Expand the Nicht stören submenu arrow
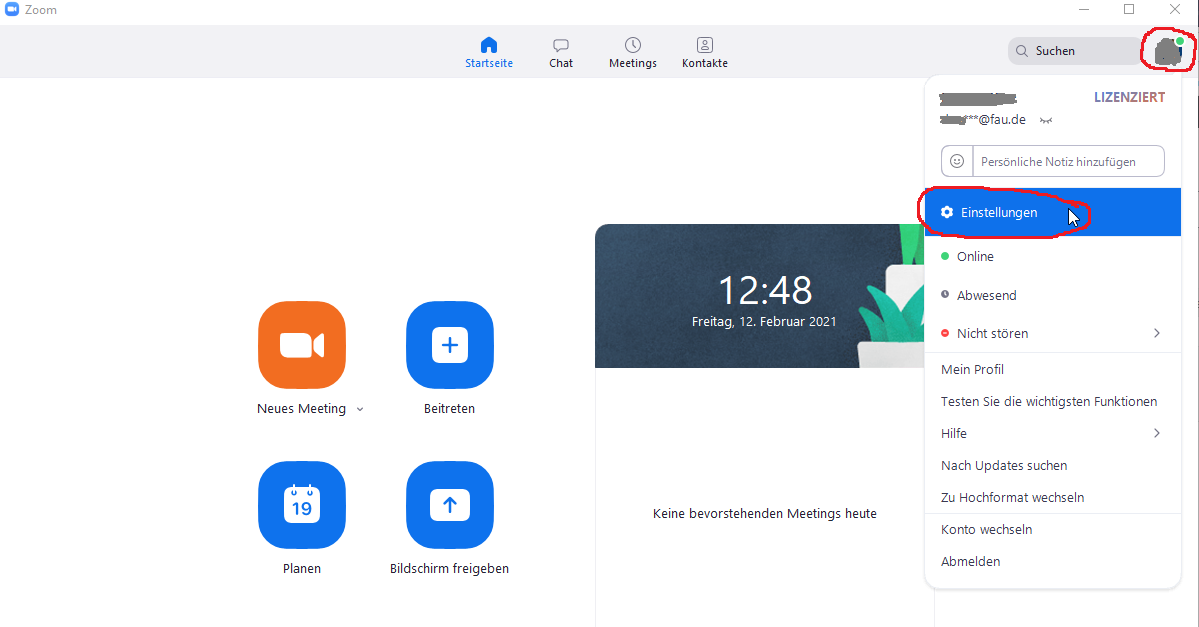This screenshot has height=627, width=1199. coord(1157,333)
